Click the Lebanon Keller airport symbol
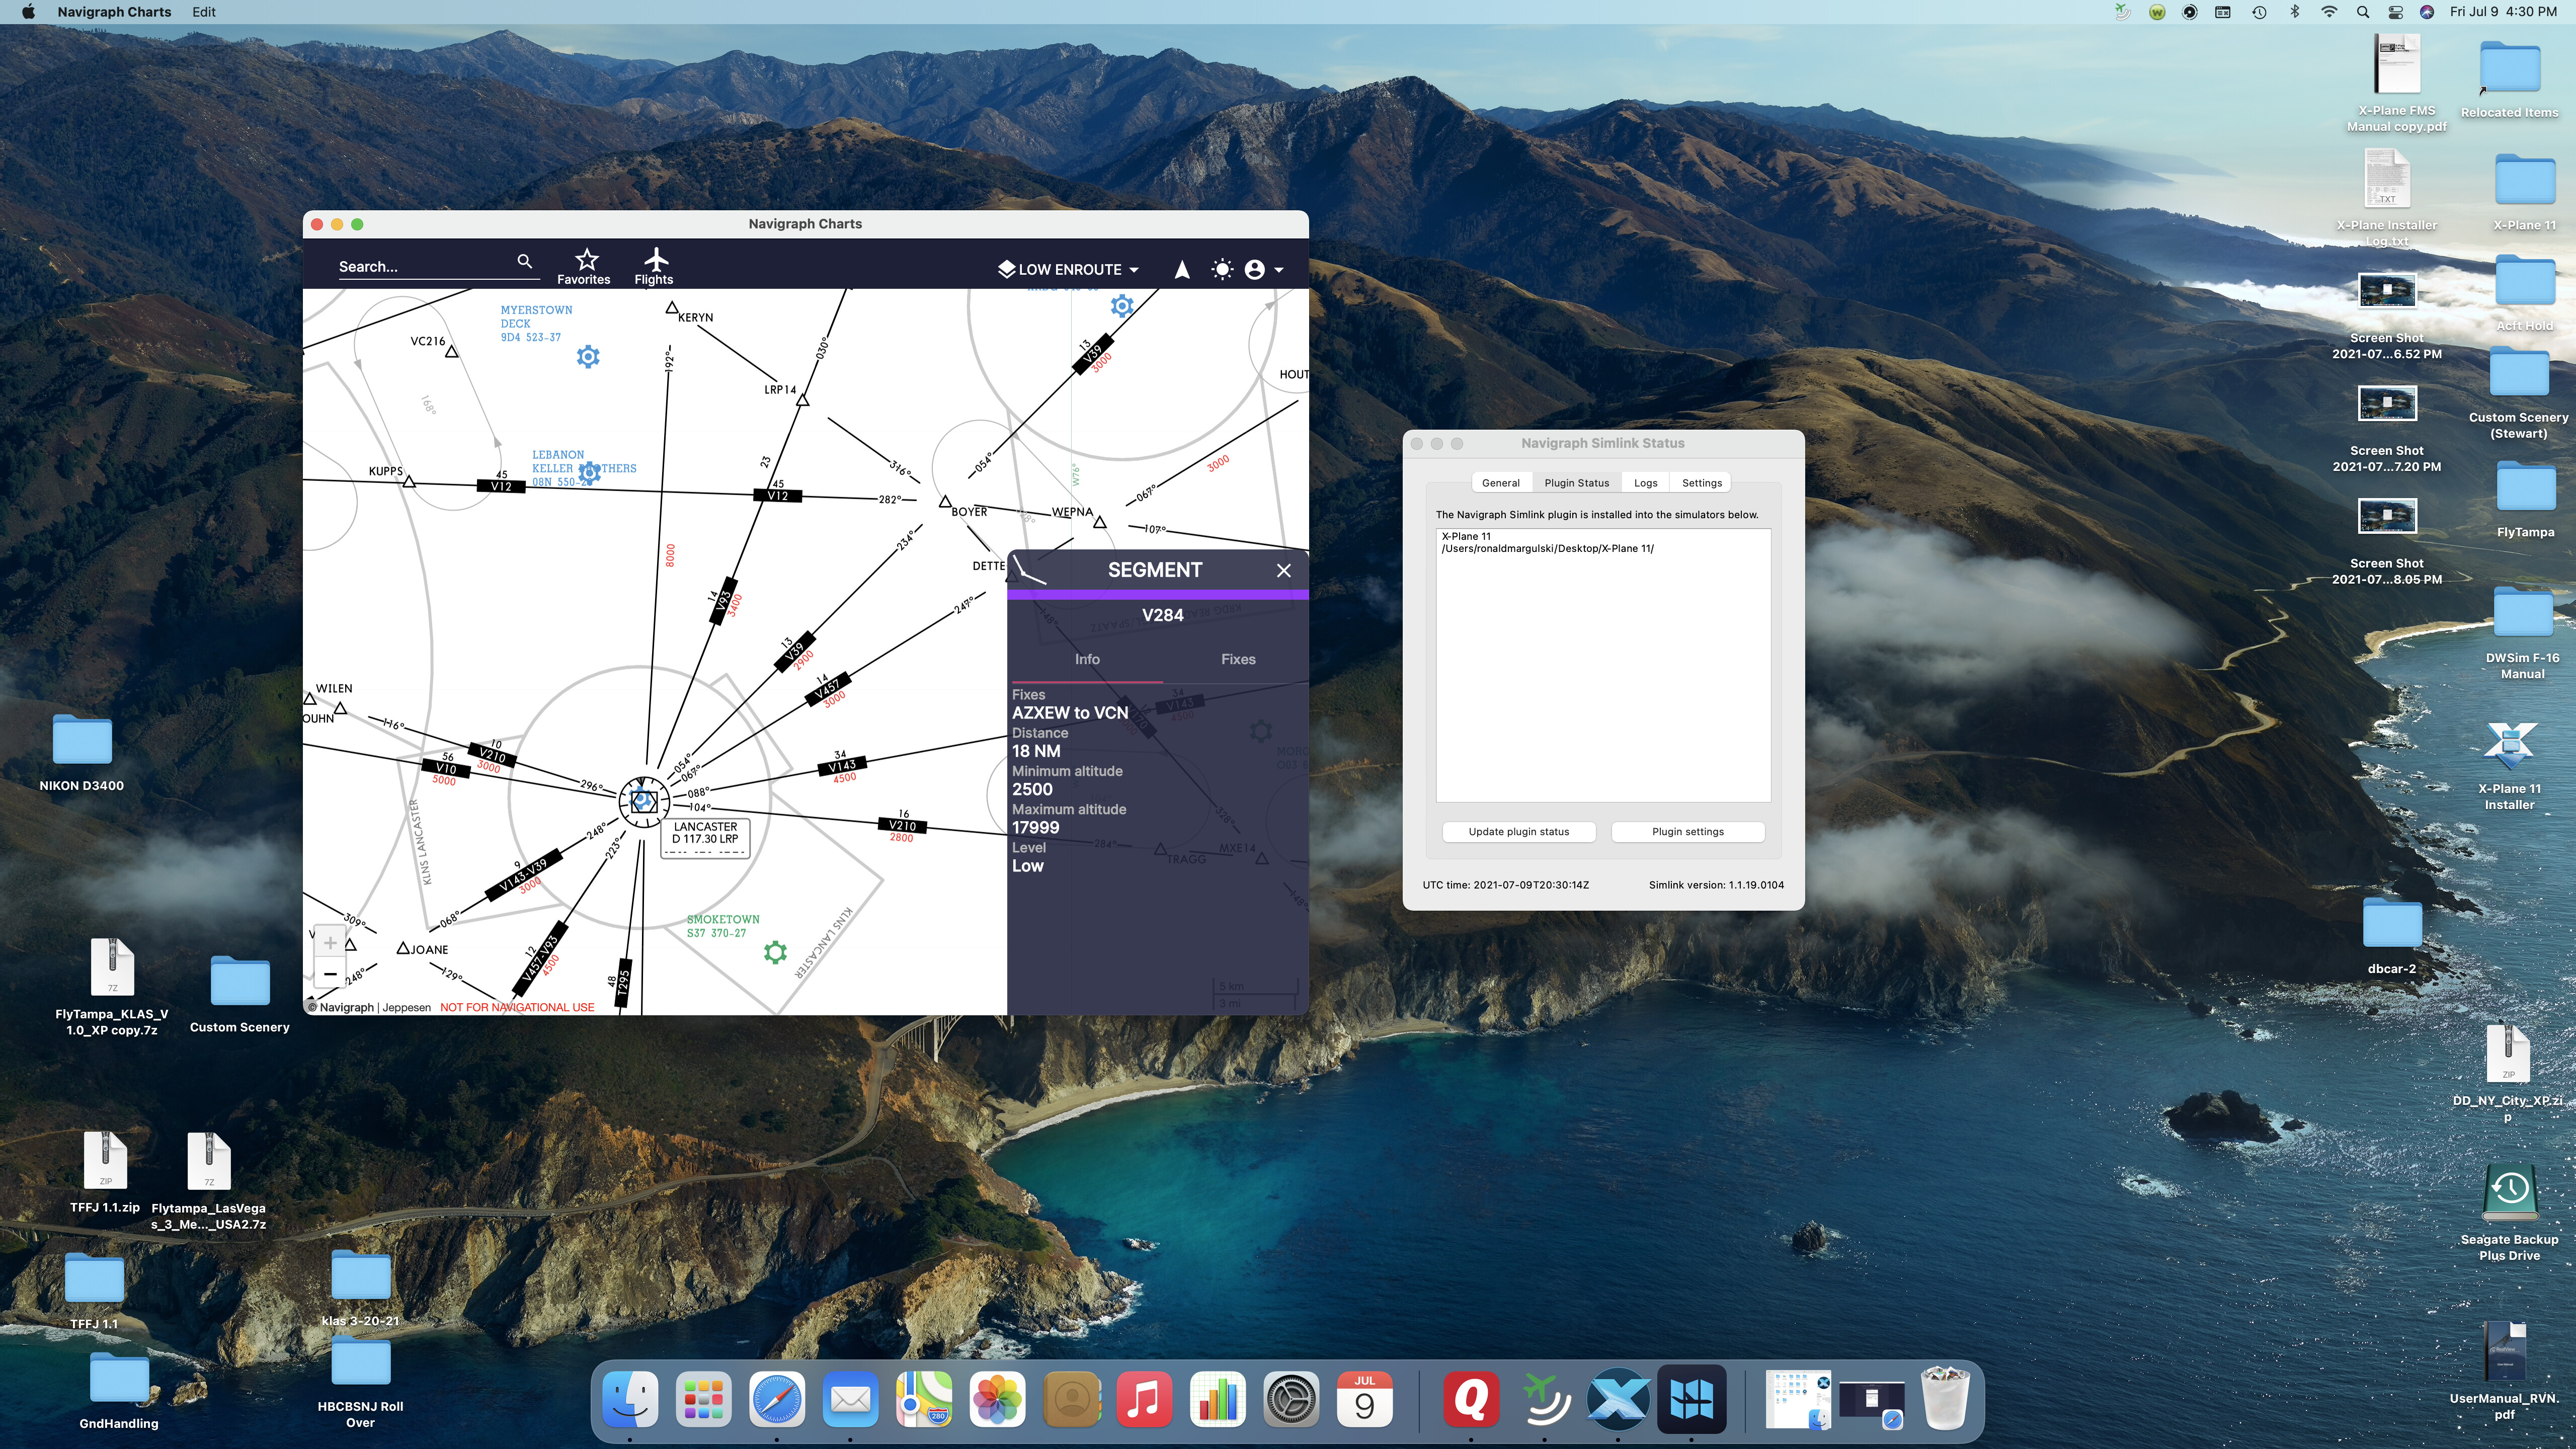 pos(590,472)
